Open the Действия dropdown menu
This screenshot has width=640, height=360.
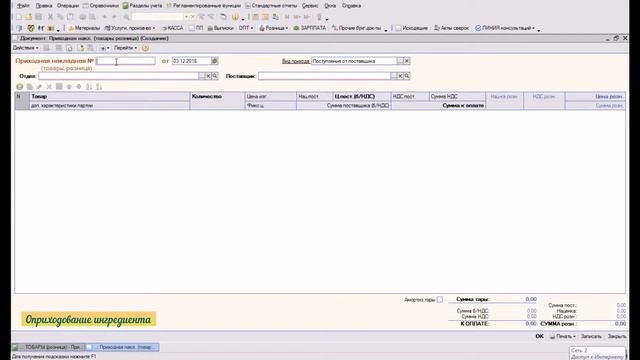[x=25, y=48]
